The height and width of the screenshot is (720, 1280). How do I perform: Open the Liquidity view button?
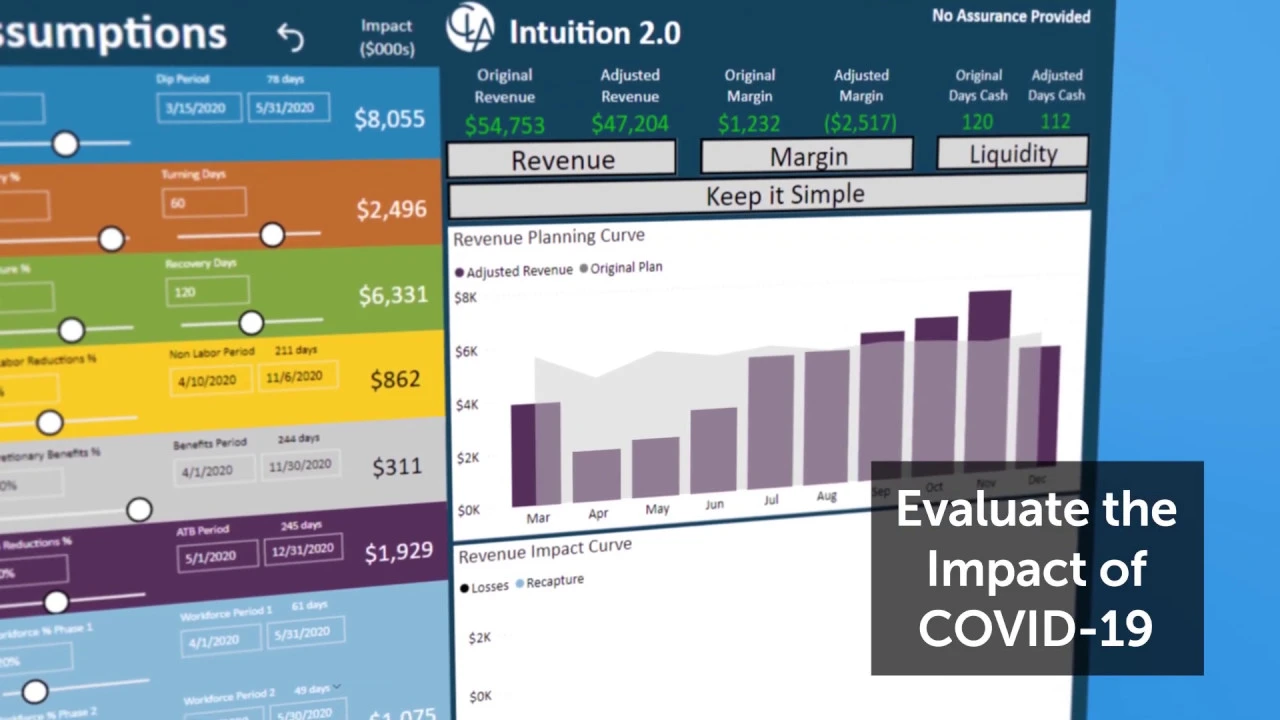1012,153
